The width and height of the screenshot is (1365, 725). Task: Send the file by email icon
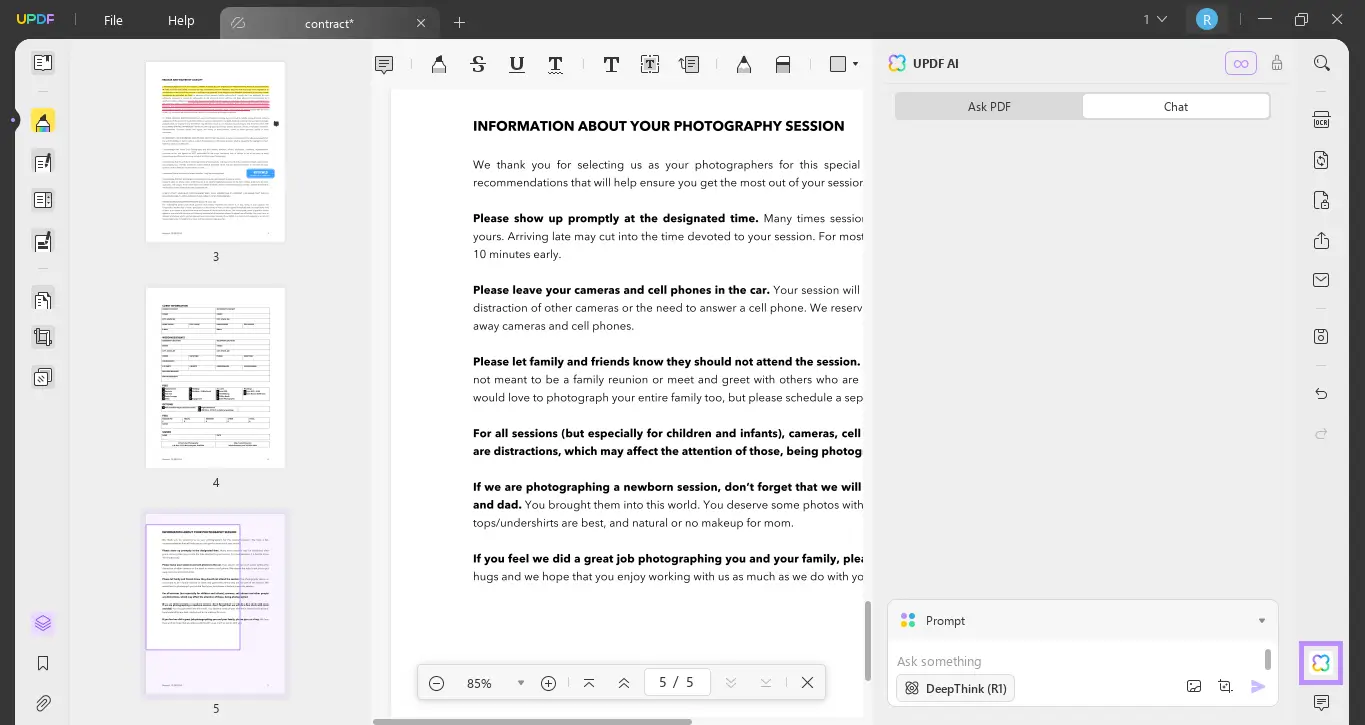point(1322,280)
